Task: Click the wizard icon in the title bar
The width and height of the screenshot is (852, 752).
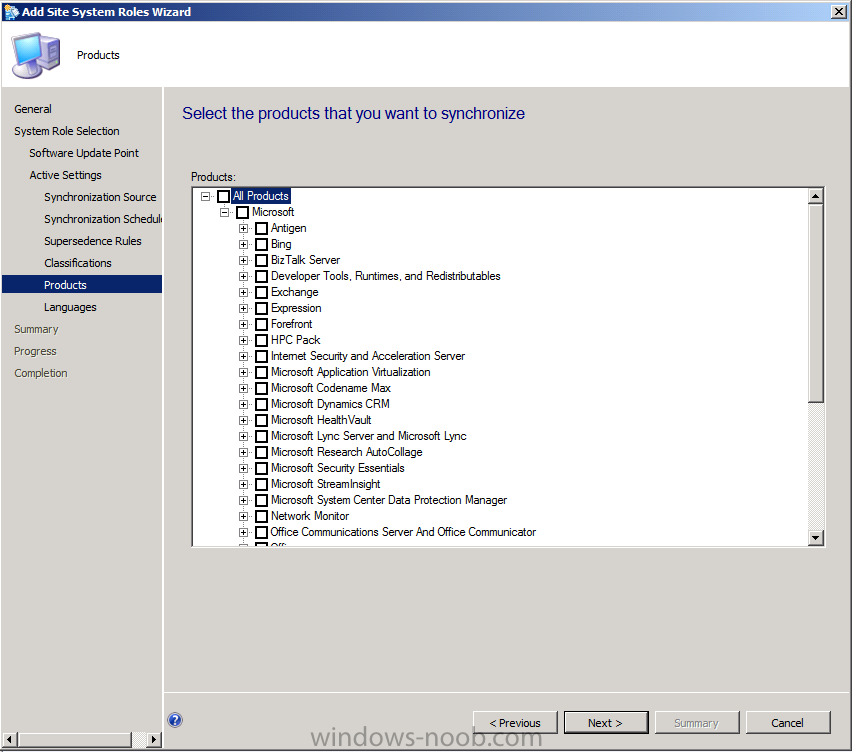Action: tap(11, 11)
